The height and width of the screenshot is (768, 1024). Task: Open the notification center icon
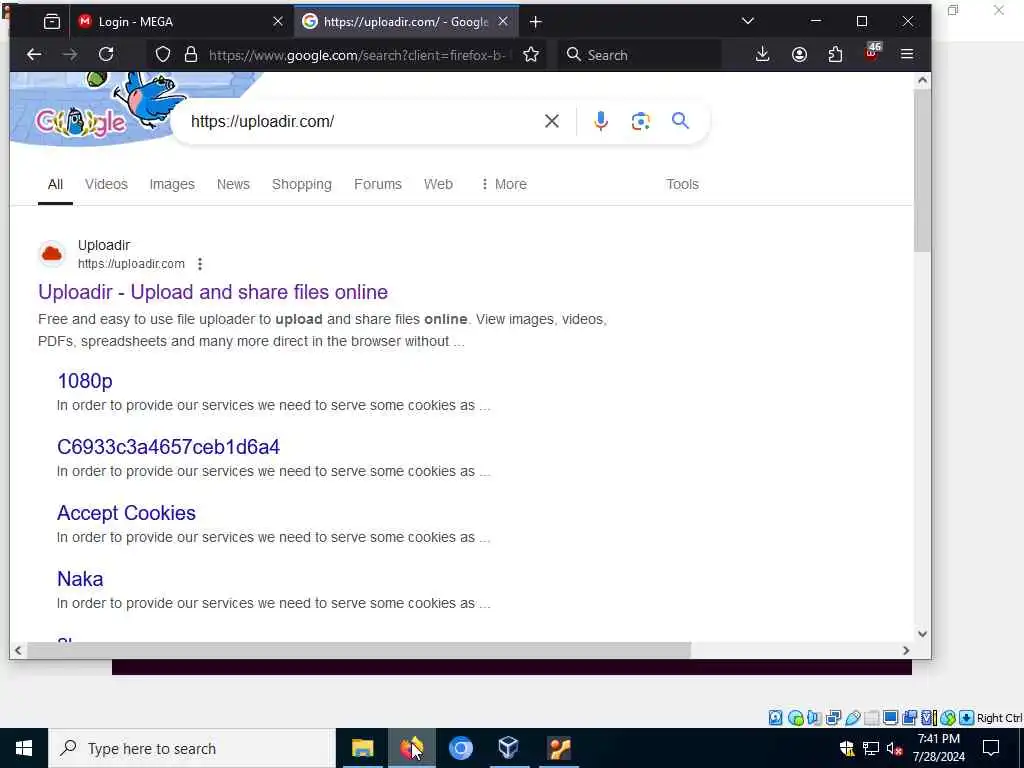991,748
